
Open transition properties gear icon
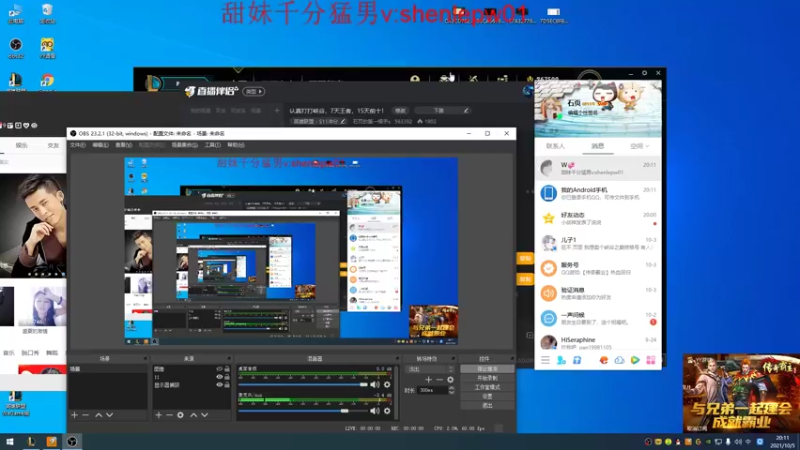[x=450, y=380]
